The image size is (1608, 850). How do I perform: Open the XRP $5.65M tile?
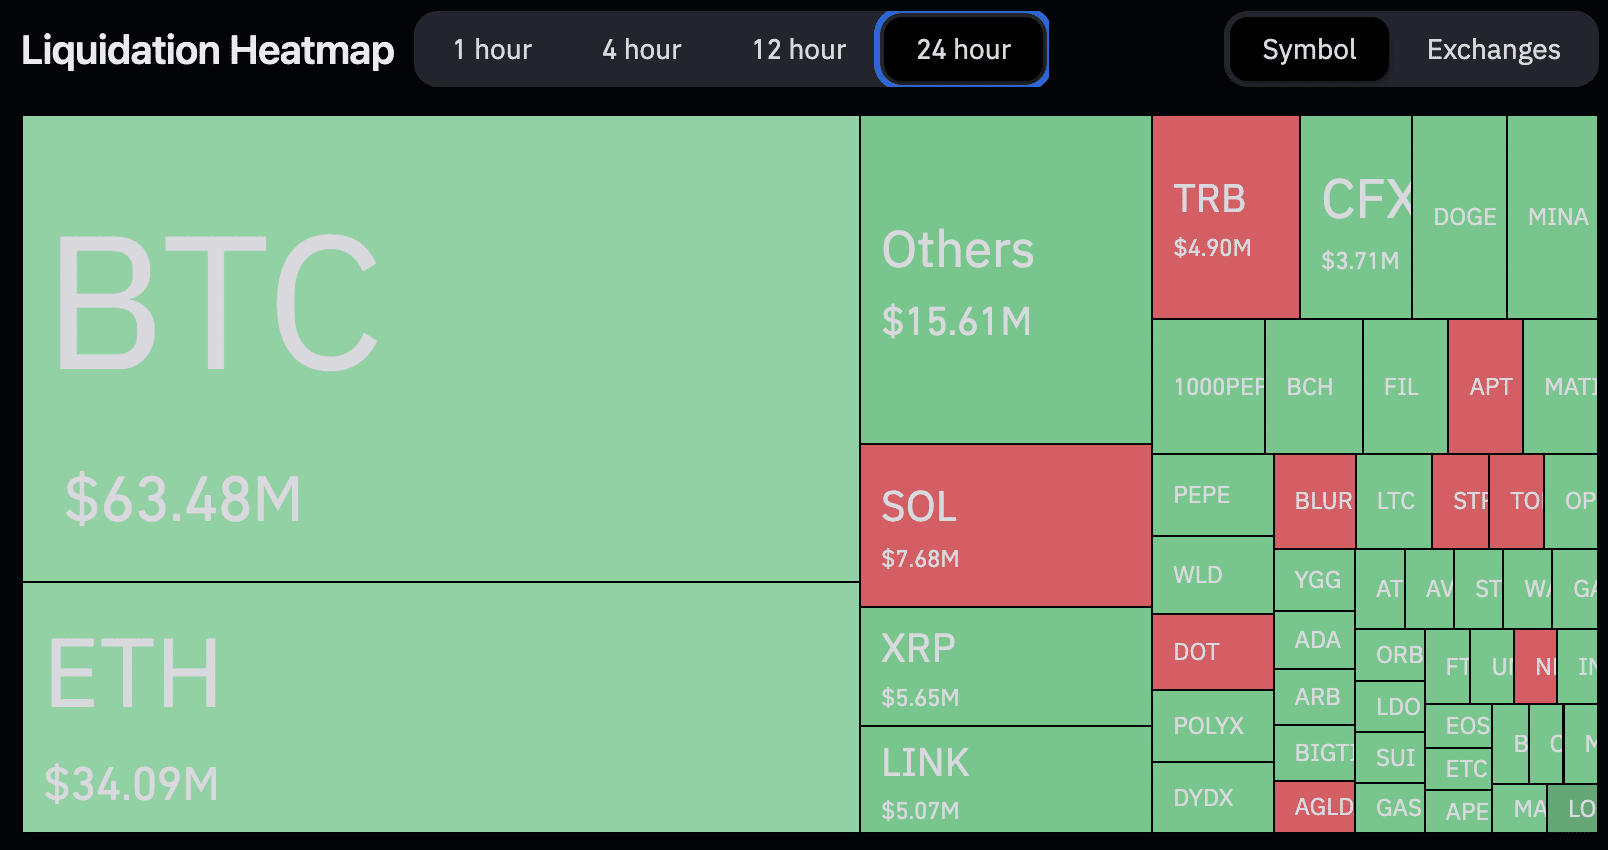(x=1005, y=667)
